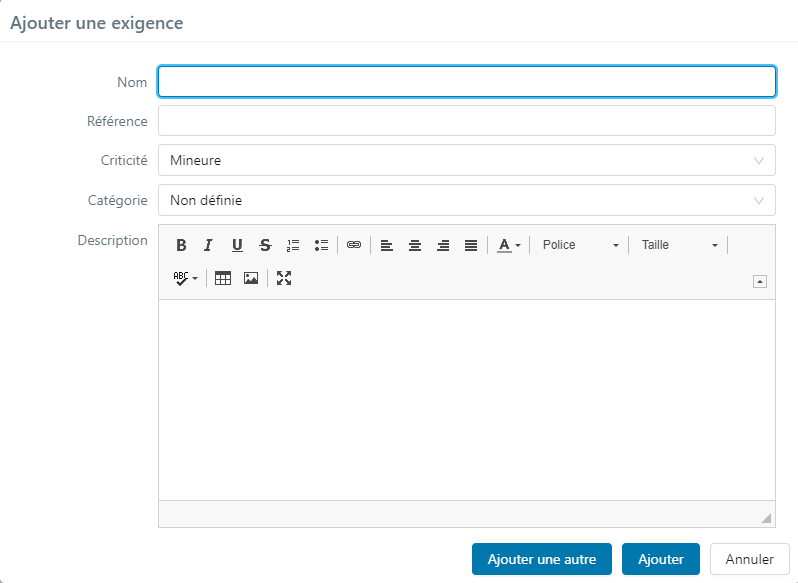Image resolution: width=798 pixels, height=583 pixels.
Task: Click the Ajouter une autre button
Action: (x=541, y=559)
